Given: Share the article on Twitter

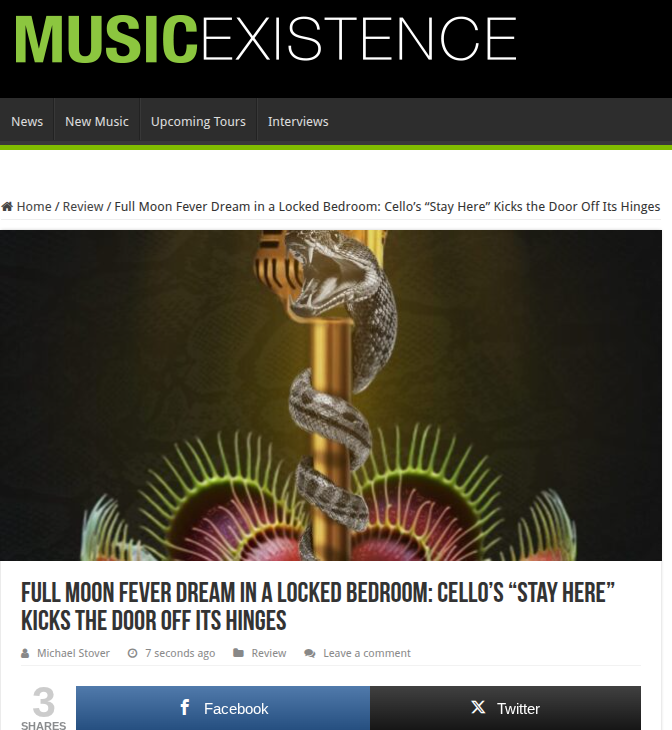Looking at the screenshot, I should 505,708.
